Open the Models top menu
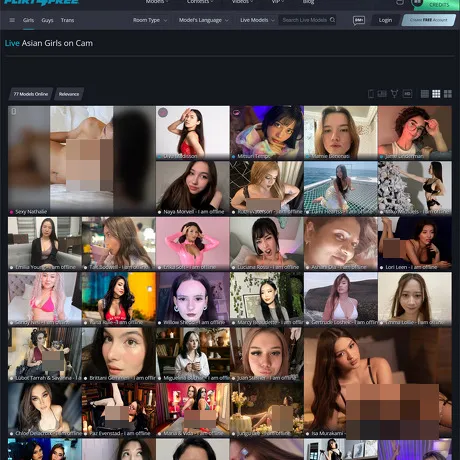Screen dimensions: 460x460 156,2
